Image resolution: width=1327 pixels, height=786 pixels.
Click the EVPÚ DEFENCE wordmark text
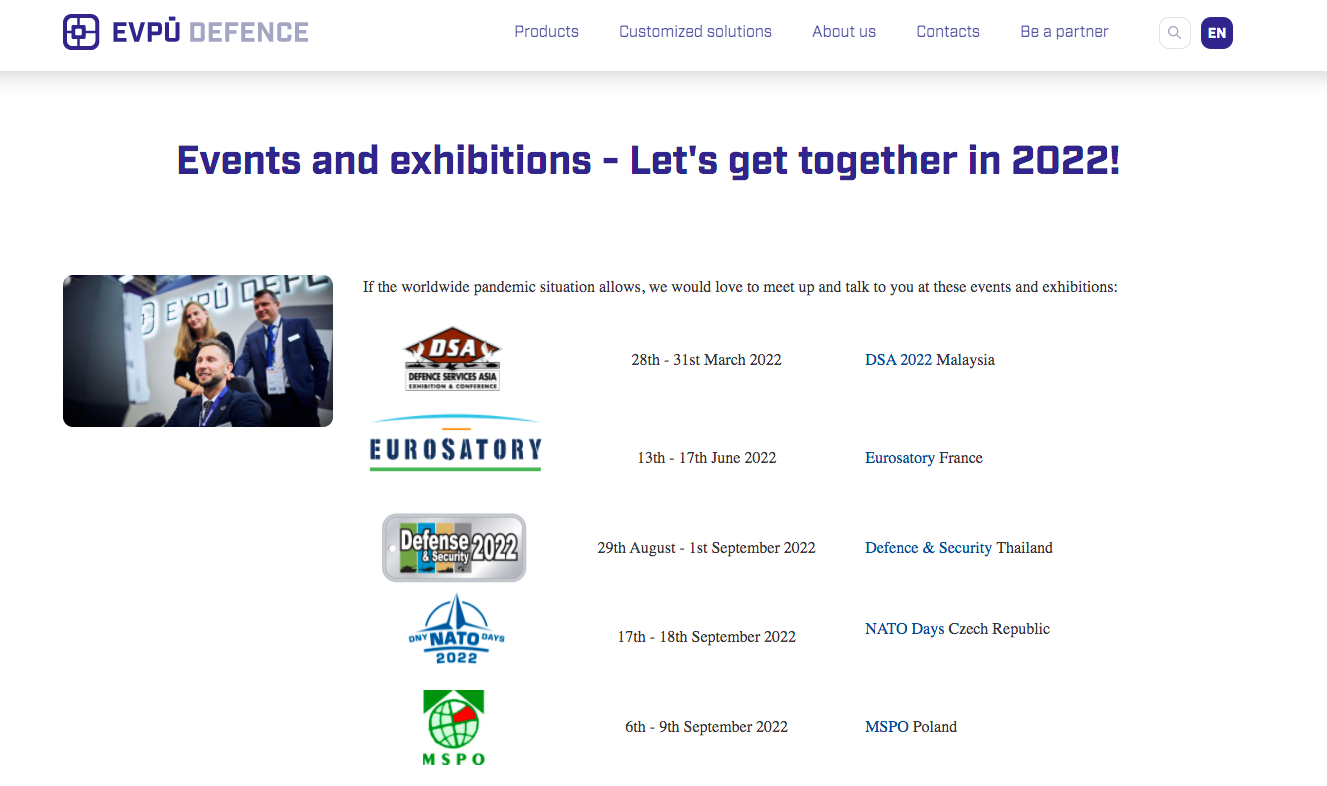click(x=210, y=33)
